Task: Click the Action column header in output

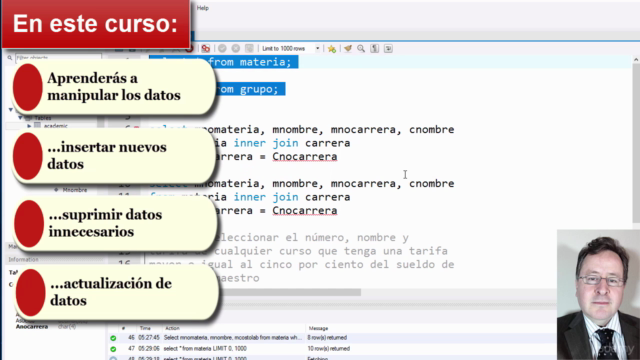Action: click(x=172, y=328)
